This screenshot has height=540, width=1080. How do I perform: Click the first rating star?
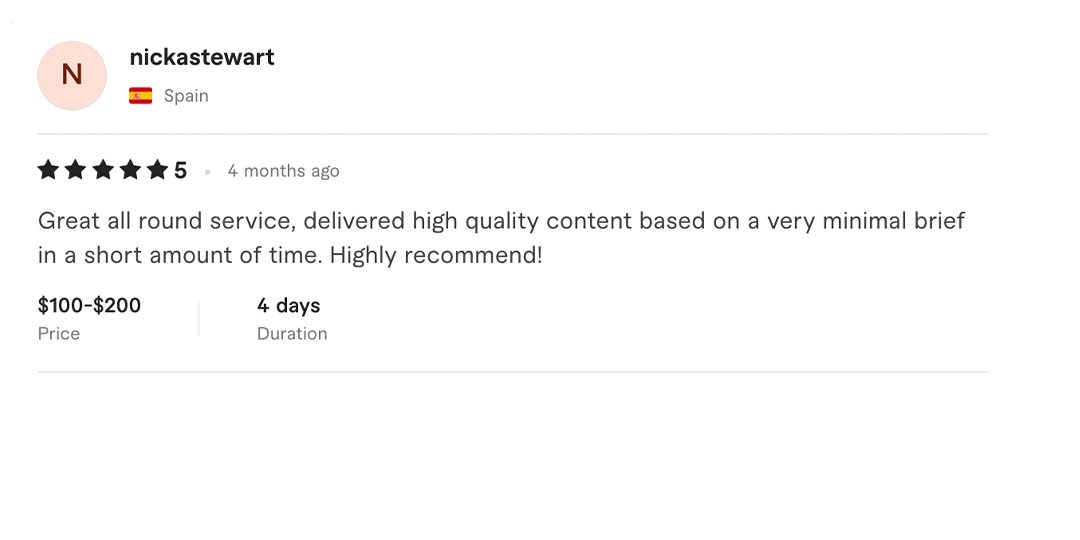point(49,170)
